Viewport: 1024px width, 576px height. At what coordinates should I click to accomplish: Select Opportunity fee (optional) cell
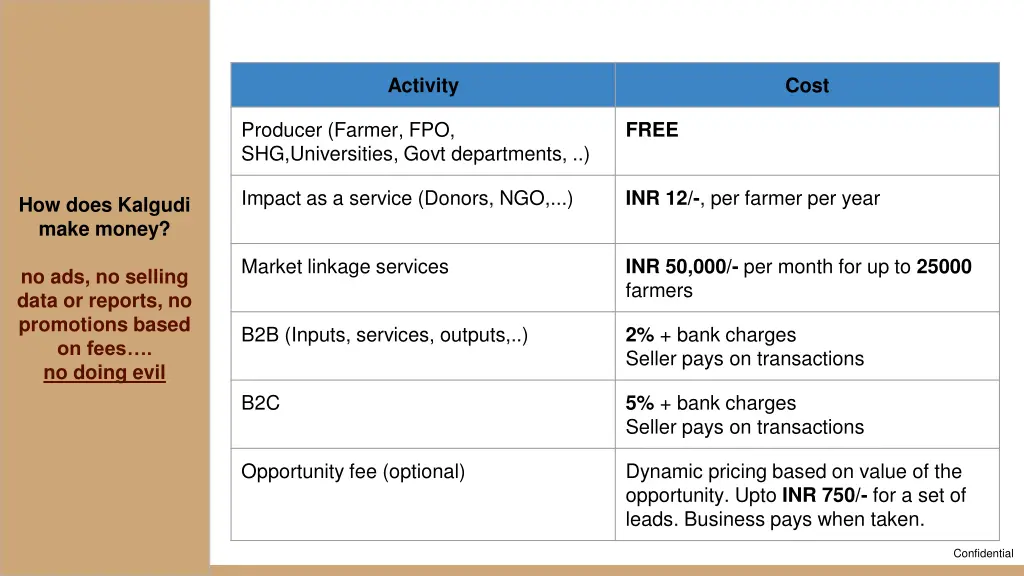tap(423, 494)
